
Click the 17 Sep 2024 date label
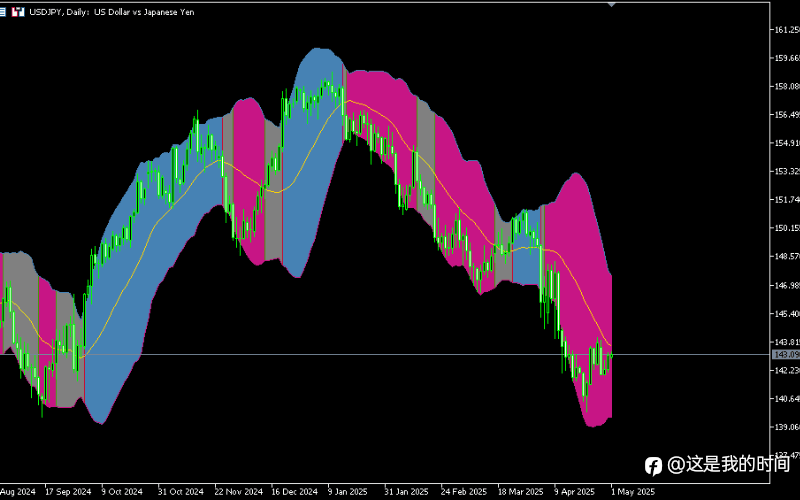(69, 492)
